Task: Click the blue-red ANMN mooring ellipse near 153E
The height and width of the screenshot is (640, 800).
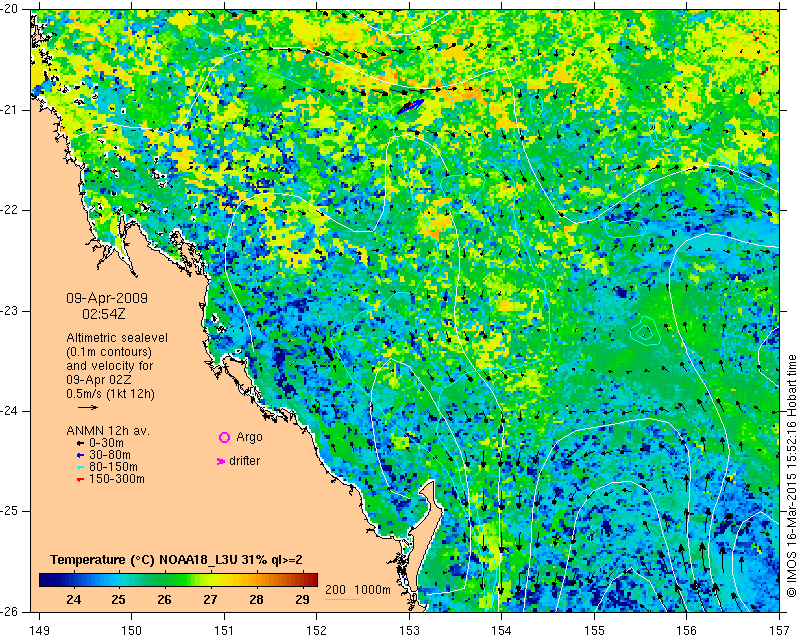Action: coord(411,106)
